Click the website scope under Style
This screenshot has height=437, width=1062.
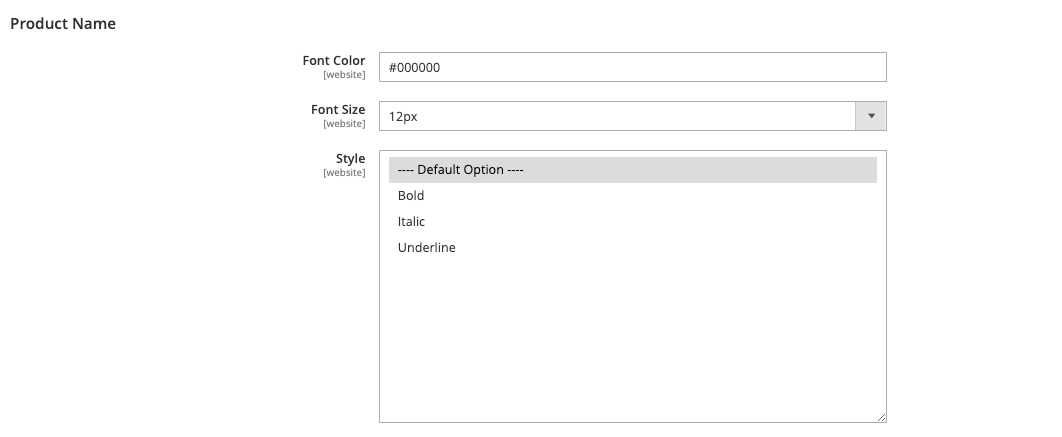coord(344,173)
